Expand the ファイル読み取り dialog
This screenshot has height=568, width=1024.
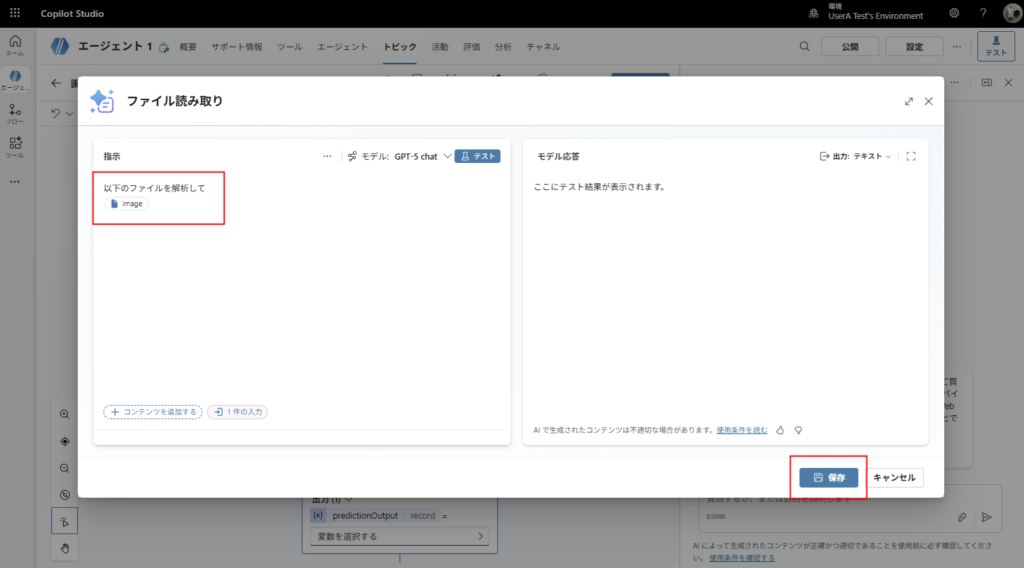pyautogui.click(x=908, y=101)
